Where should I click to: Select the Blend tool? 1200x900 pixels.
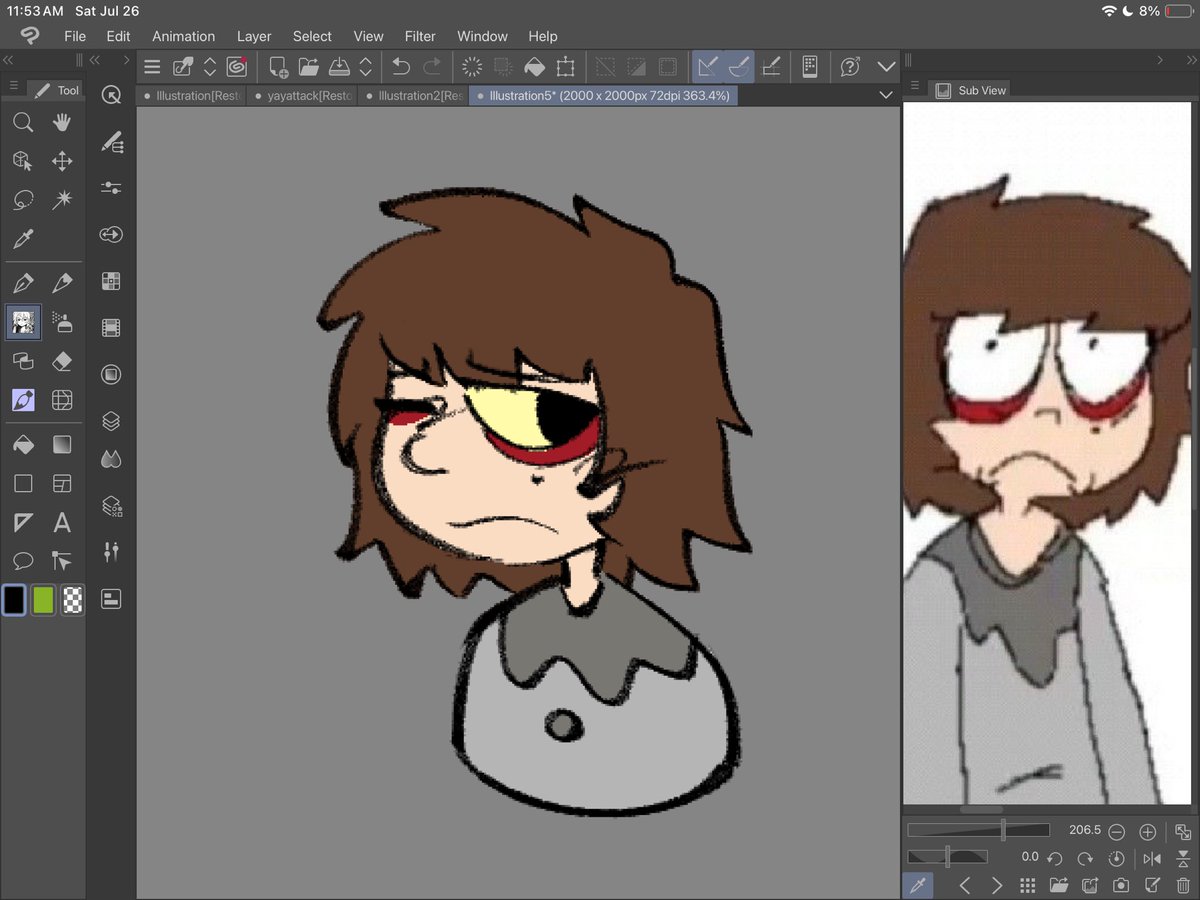pos(23,361)
